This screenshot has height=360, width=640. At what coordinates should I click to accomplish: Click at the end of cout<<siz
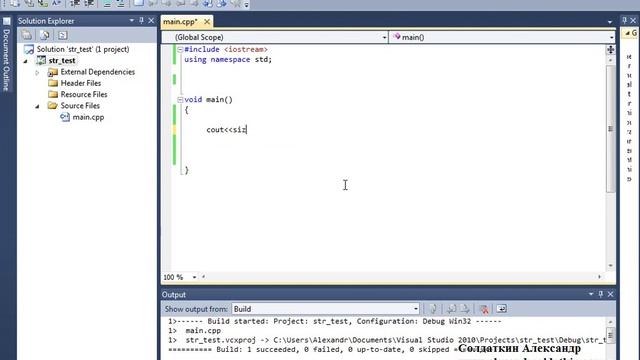pos(247,130)
